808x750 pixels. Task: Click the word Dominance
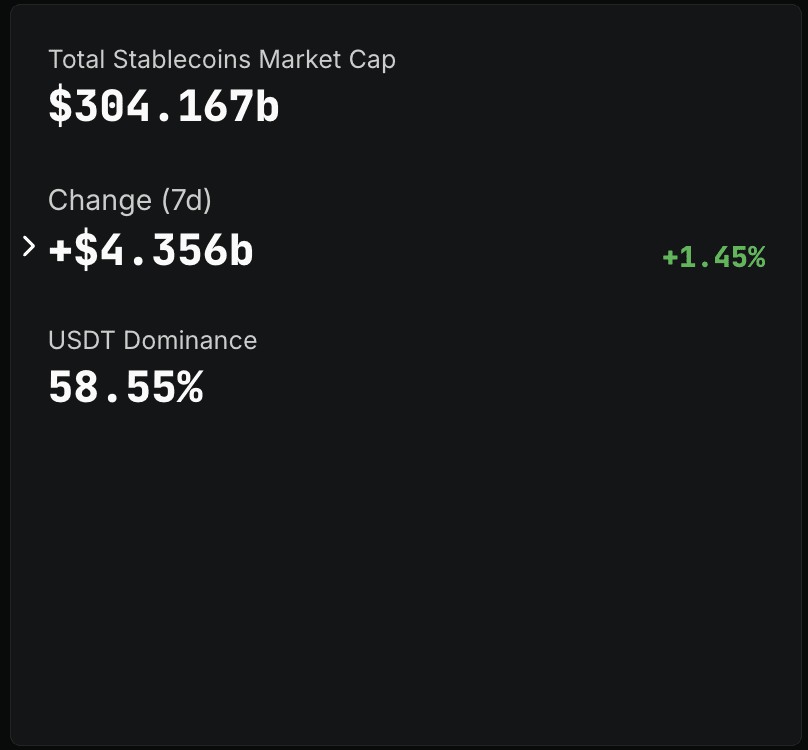click(x=190, y=340)
